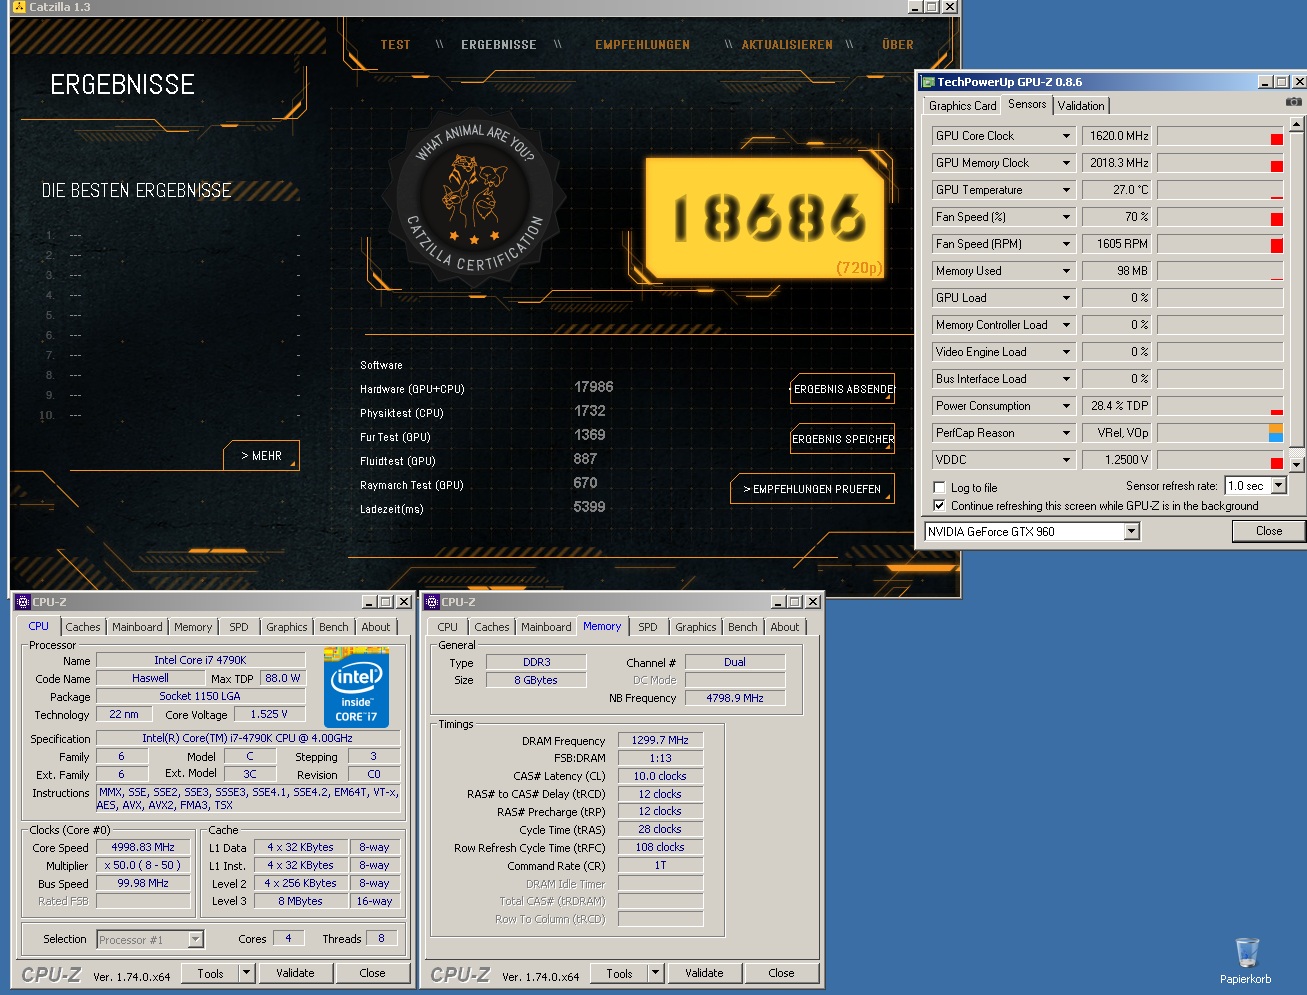Open the GPU Memory Clock sensor dropdown
The width and height of the screenshot is (1307, 995).
click(1066, 163)
